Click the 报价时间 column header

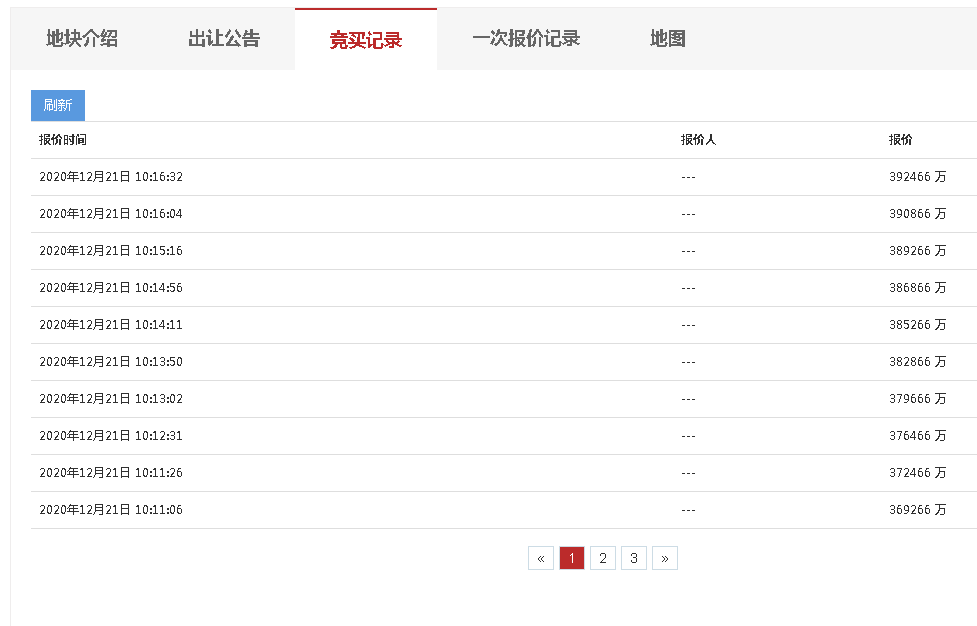pos(63,140)
